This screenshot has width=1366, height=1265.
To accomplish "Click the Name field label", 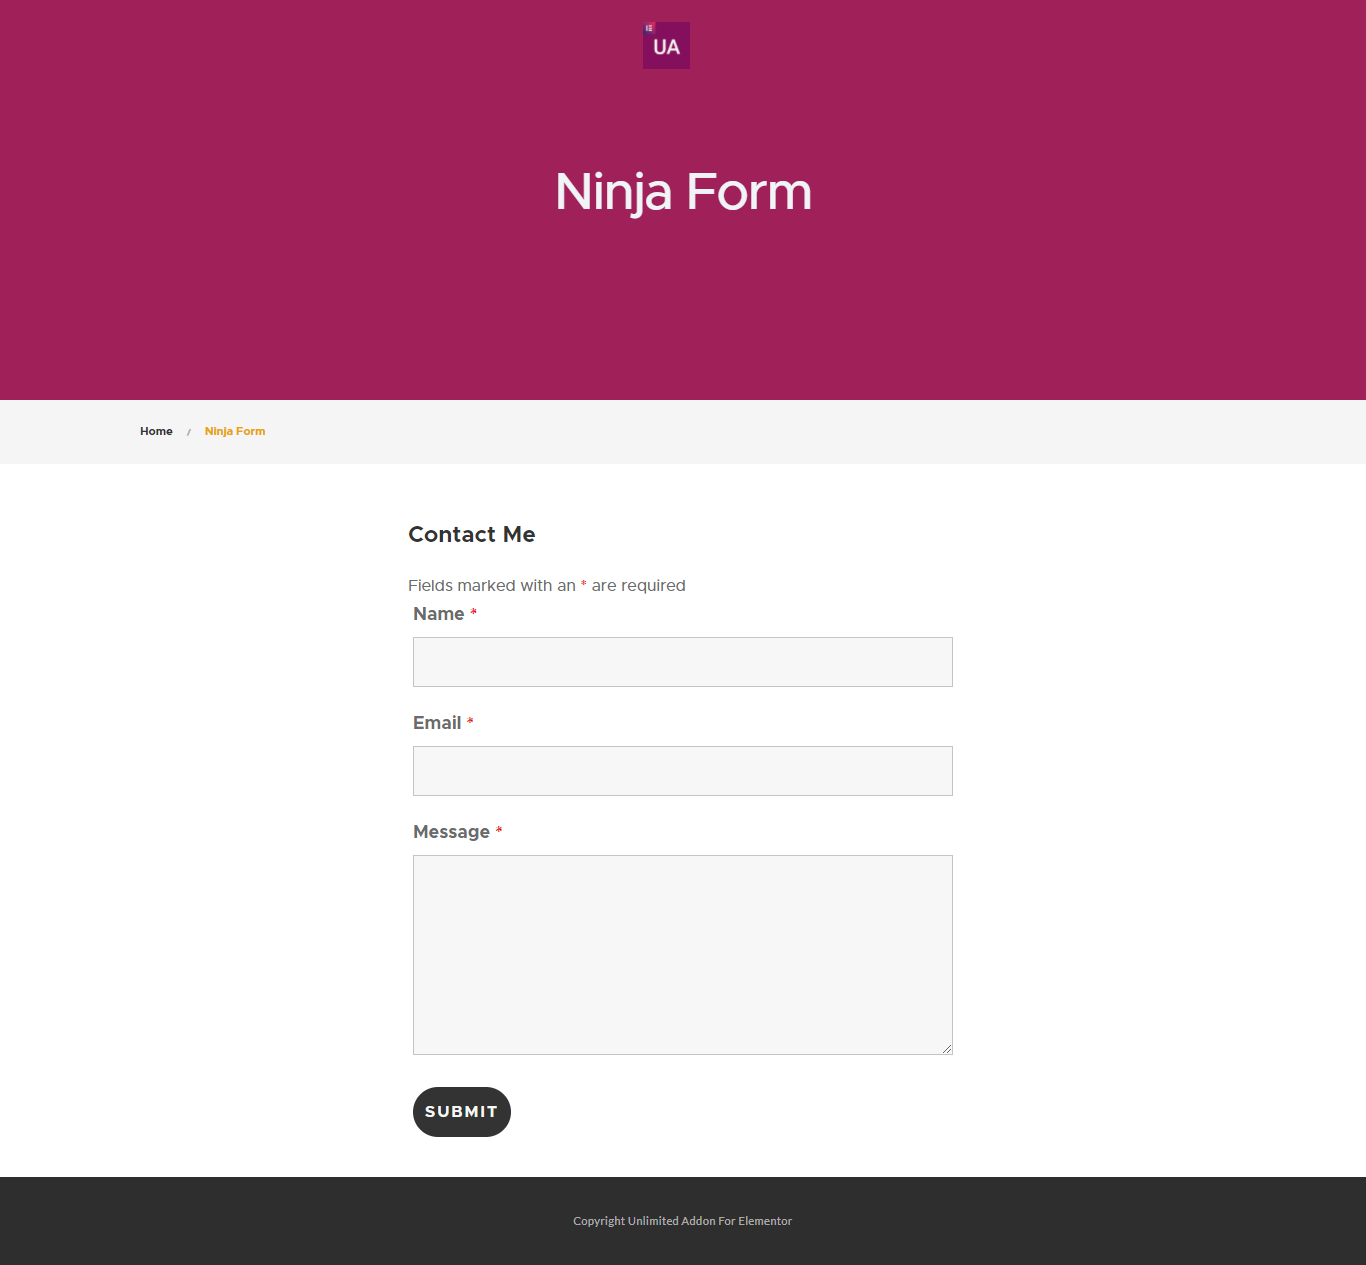I will tap(438, 614).
